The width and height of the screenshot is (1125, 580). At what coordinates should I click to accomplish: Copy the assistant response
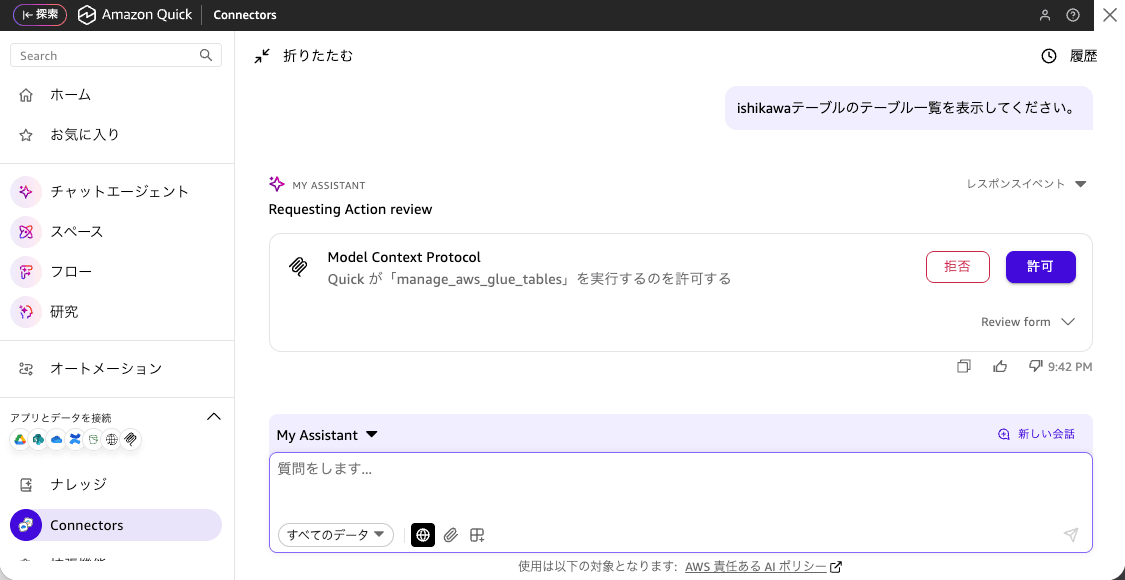964,367
